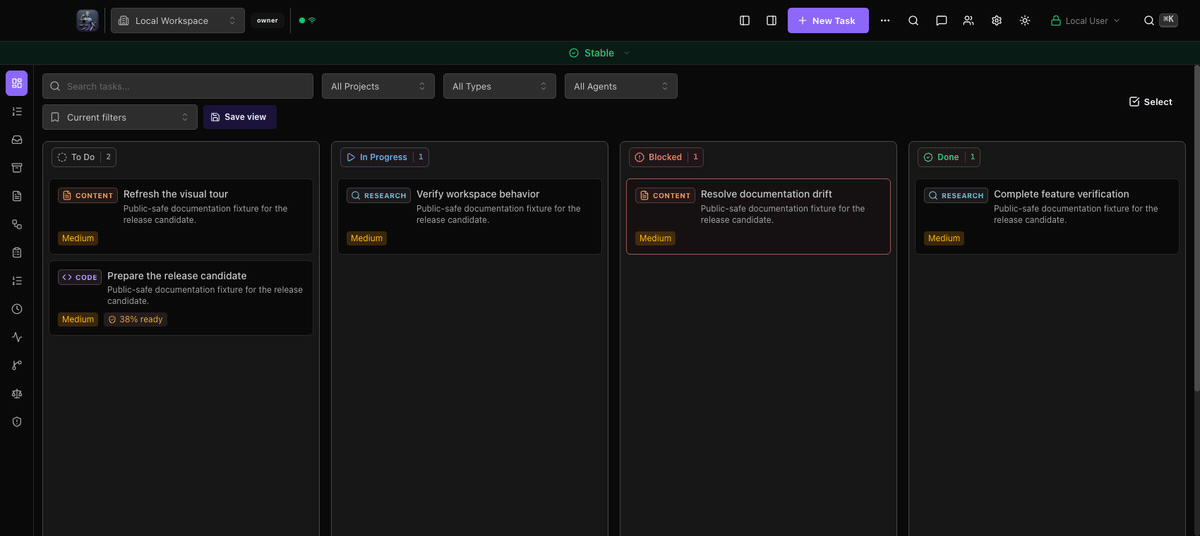Click the Done column header
Image resolution: width=1200 pixels, height=536 pixels.
pos(949,157)
